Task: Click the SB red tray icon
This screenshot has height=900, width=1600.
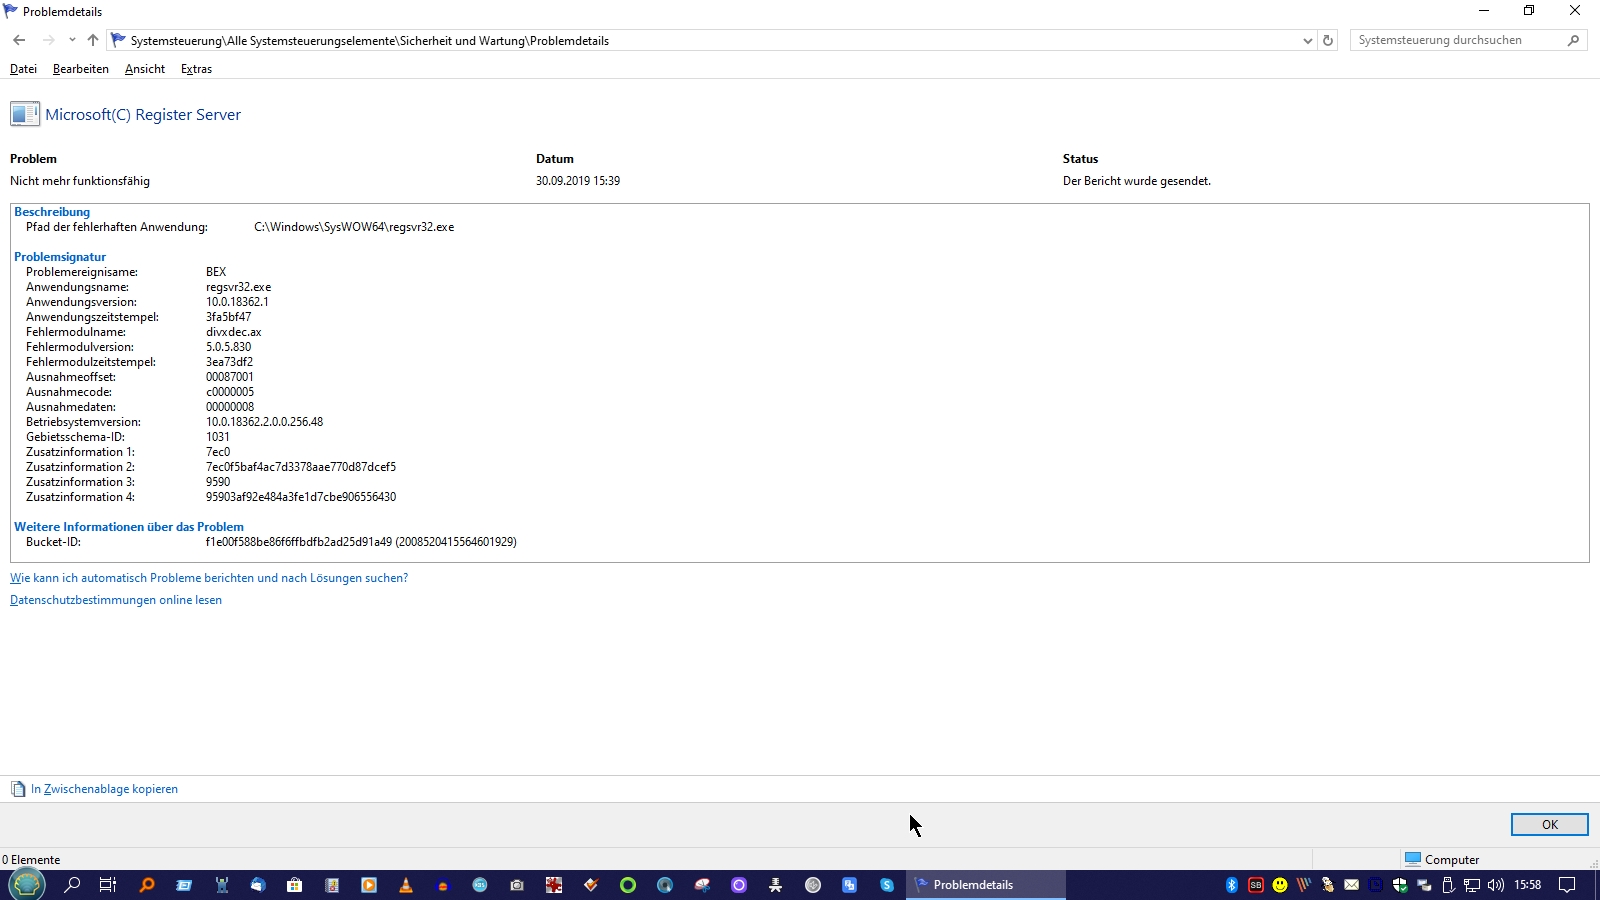Action: pos(1256,885)
